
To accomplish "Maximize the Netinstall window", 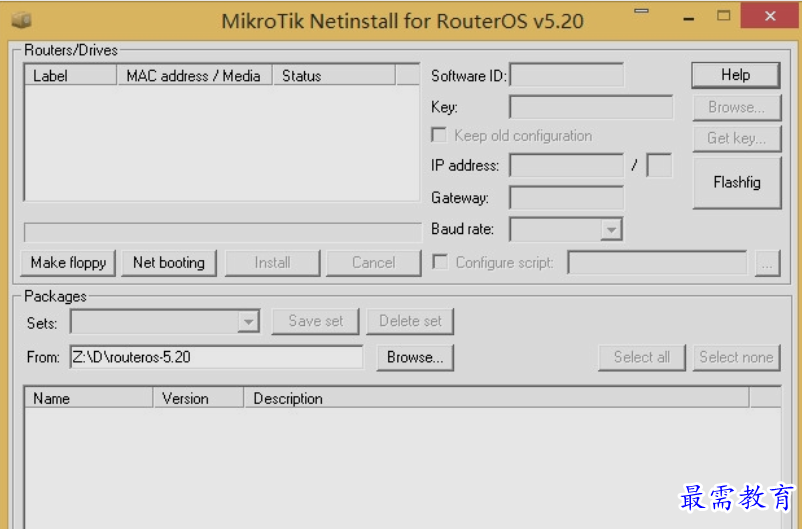I will coord(723,16).
